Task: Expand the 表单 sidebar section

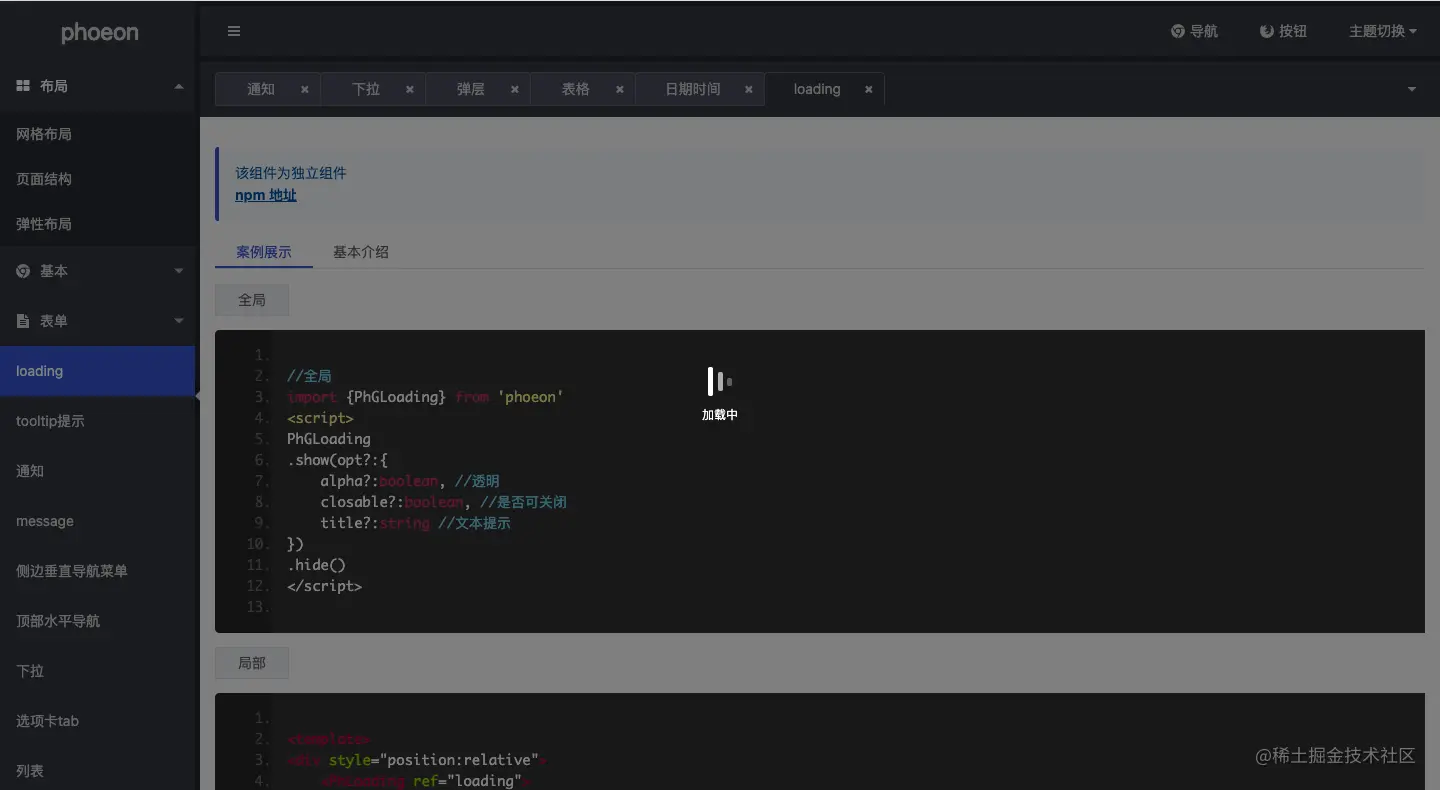Action: coord(179,321)
